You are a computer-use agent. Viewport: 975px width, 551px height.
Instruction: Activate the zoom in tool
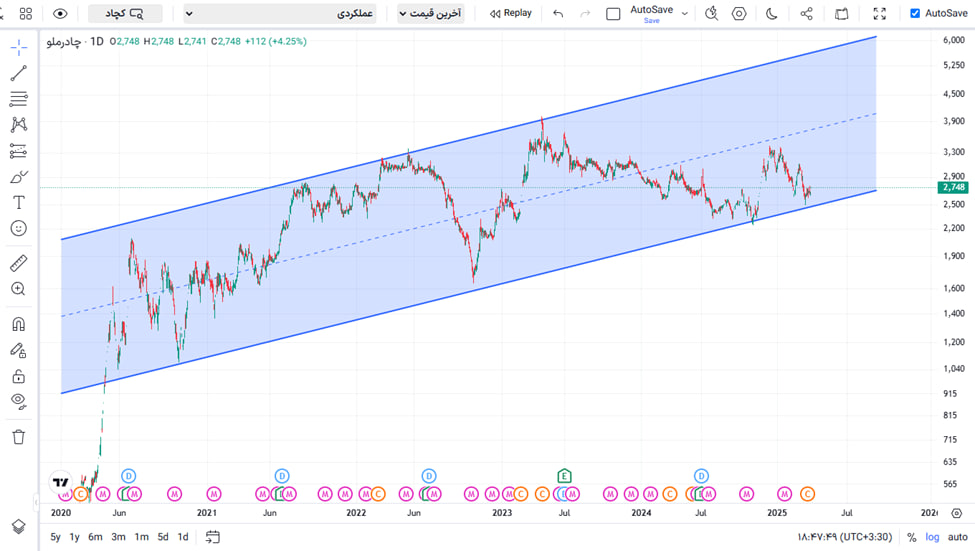coord(18,289)
